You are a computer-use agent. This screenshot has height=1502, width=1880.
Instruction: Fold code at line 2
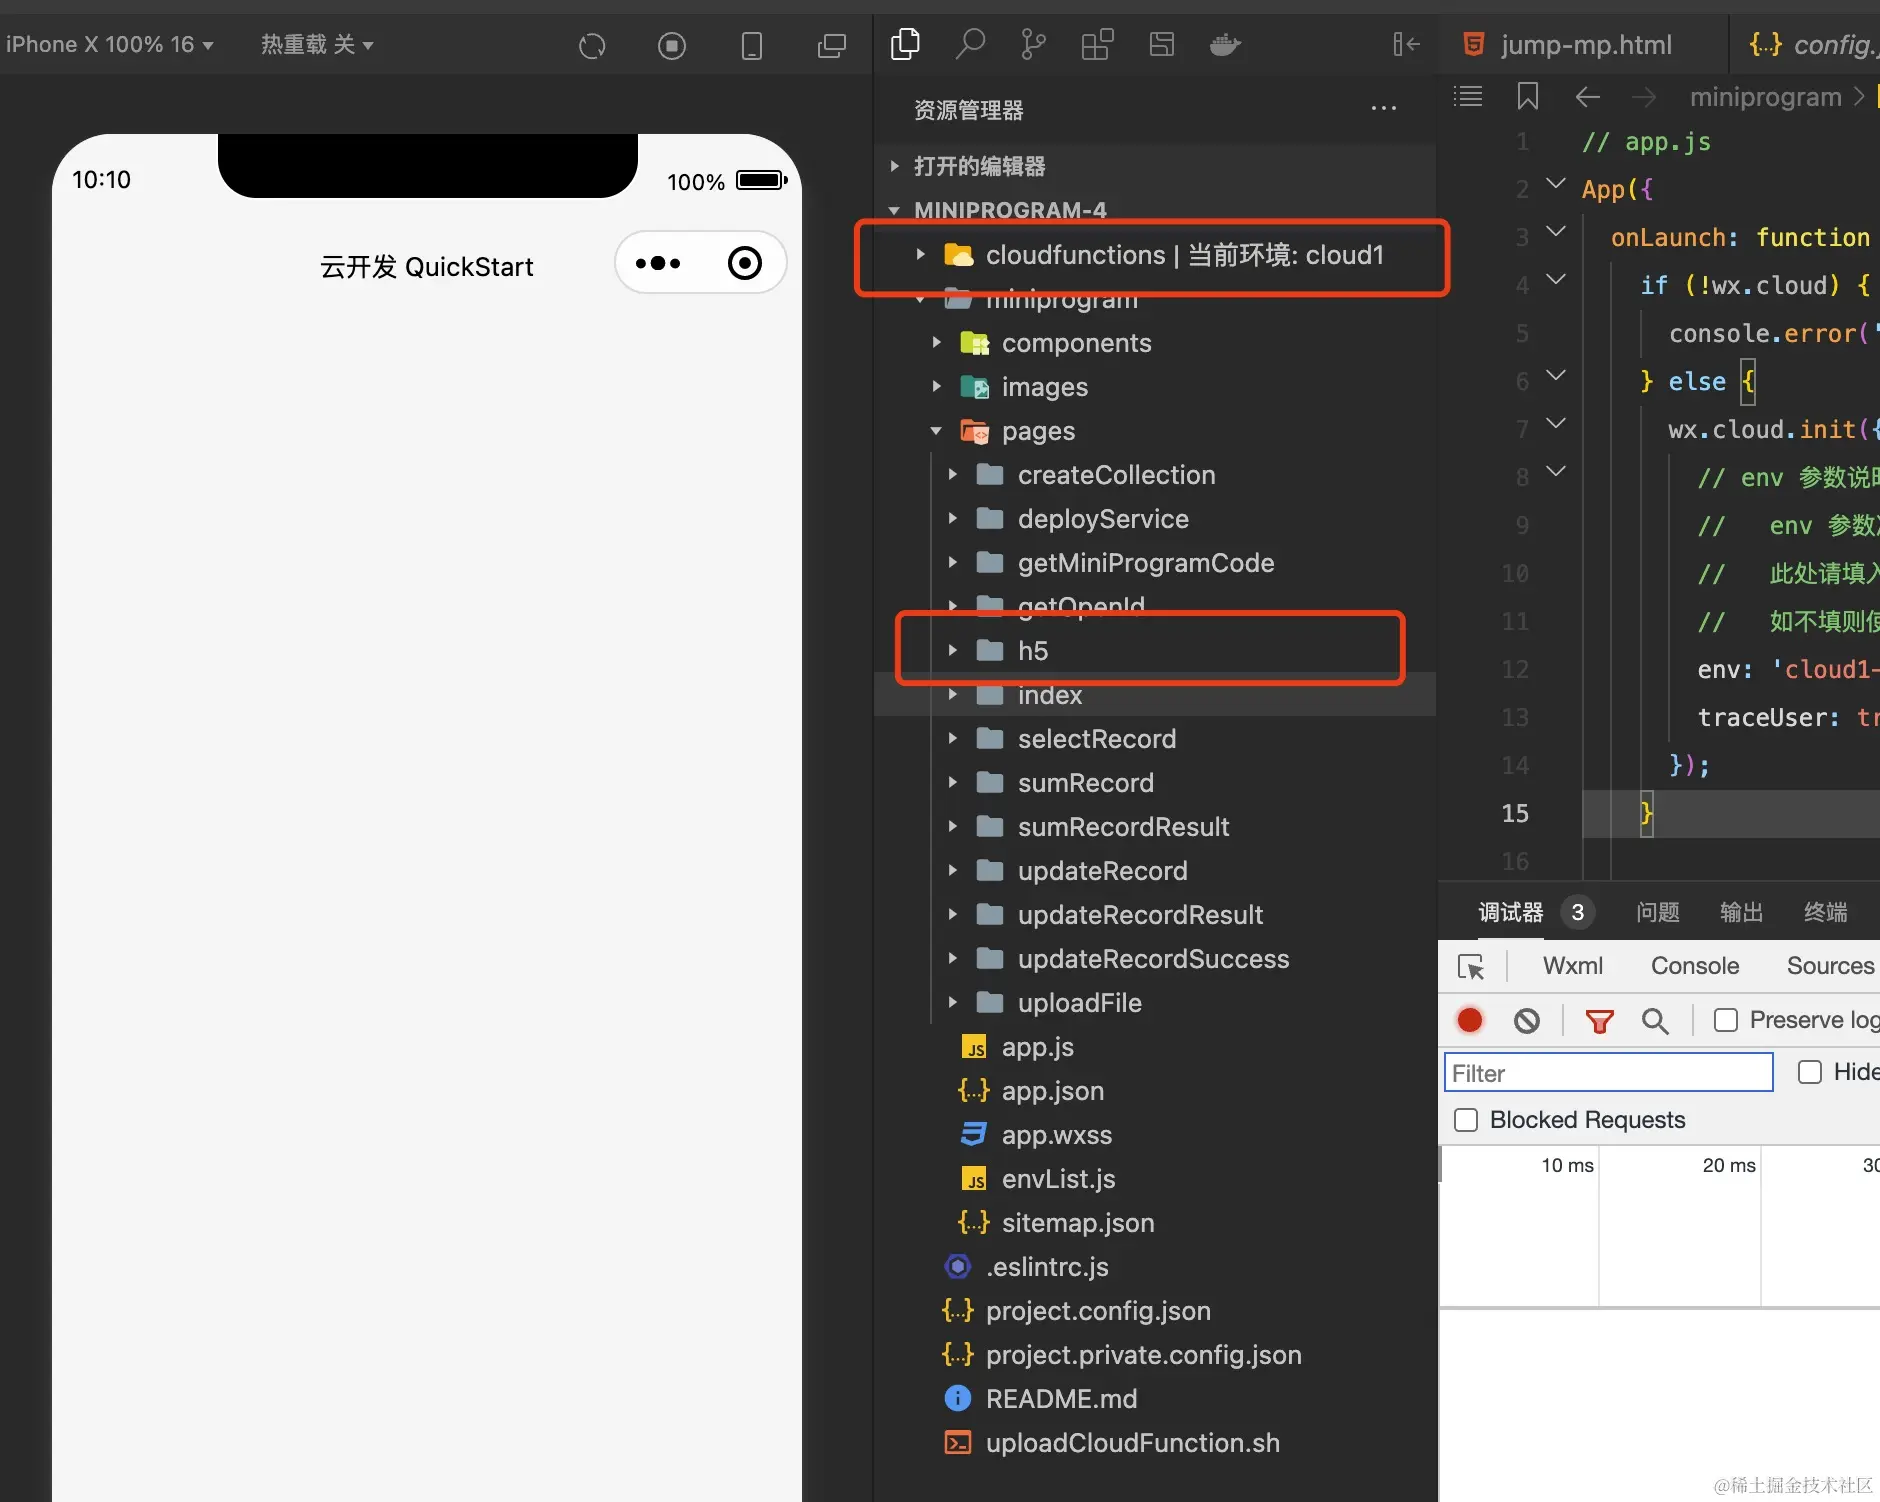tap(1556, 184)
